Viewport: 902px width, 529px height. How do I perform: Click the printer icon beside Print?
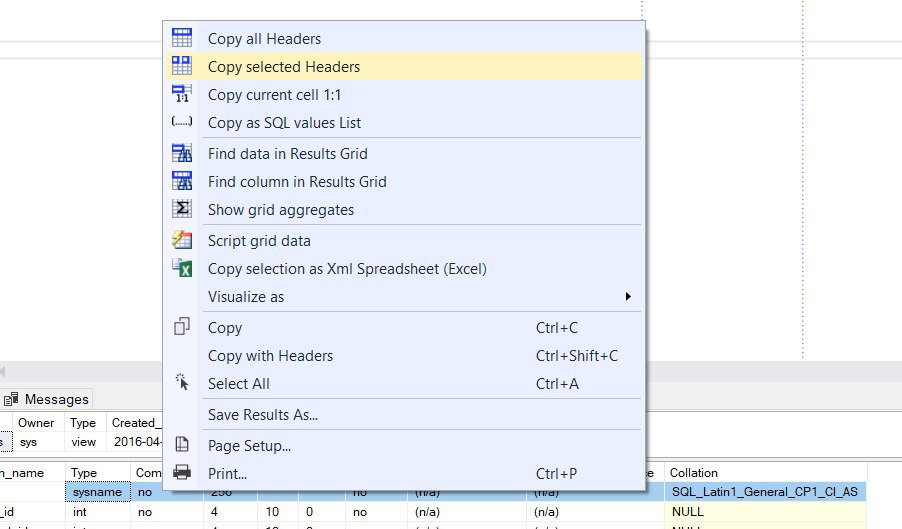click(x=182, y=474)
